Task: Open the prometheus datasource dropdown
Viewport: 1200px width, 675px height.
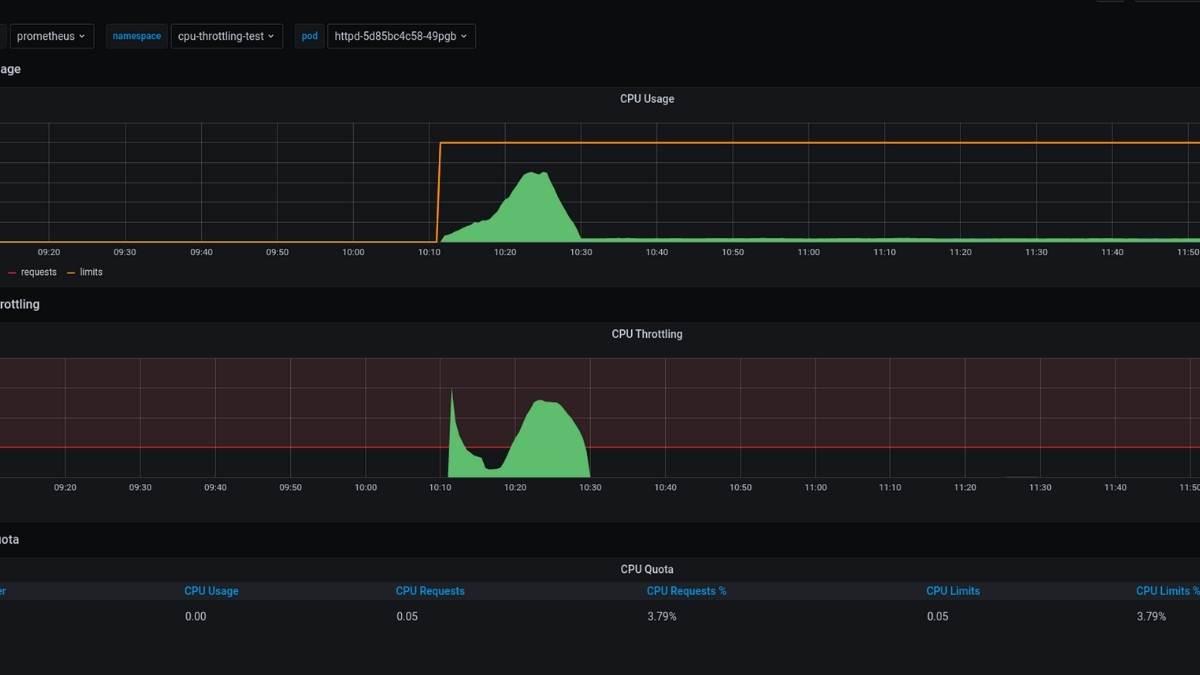Action: (51, 36)
